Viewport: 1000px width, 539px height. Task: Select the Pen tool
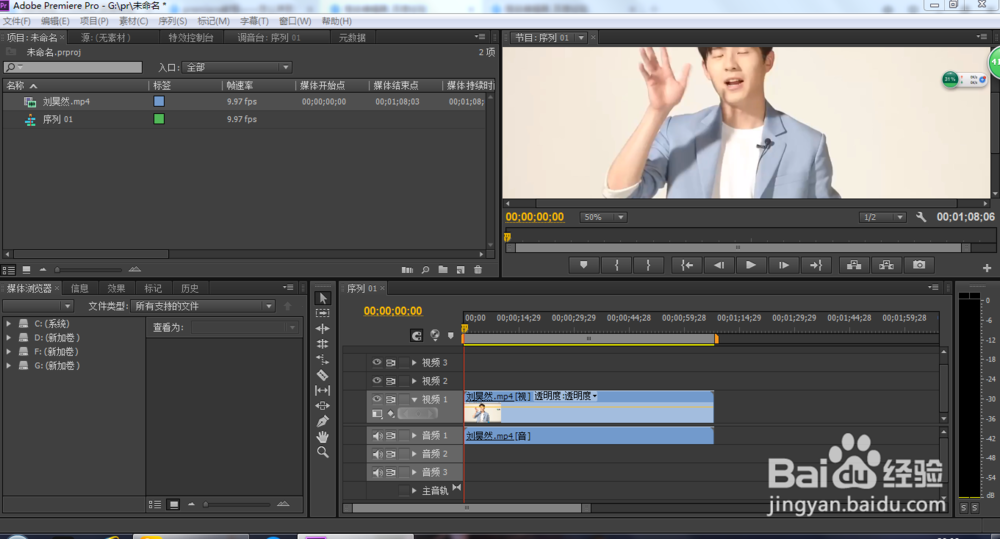323,421
